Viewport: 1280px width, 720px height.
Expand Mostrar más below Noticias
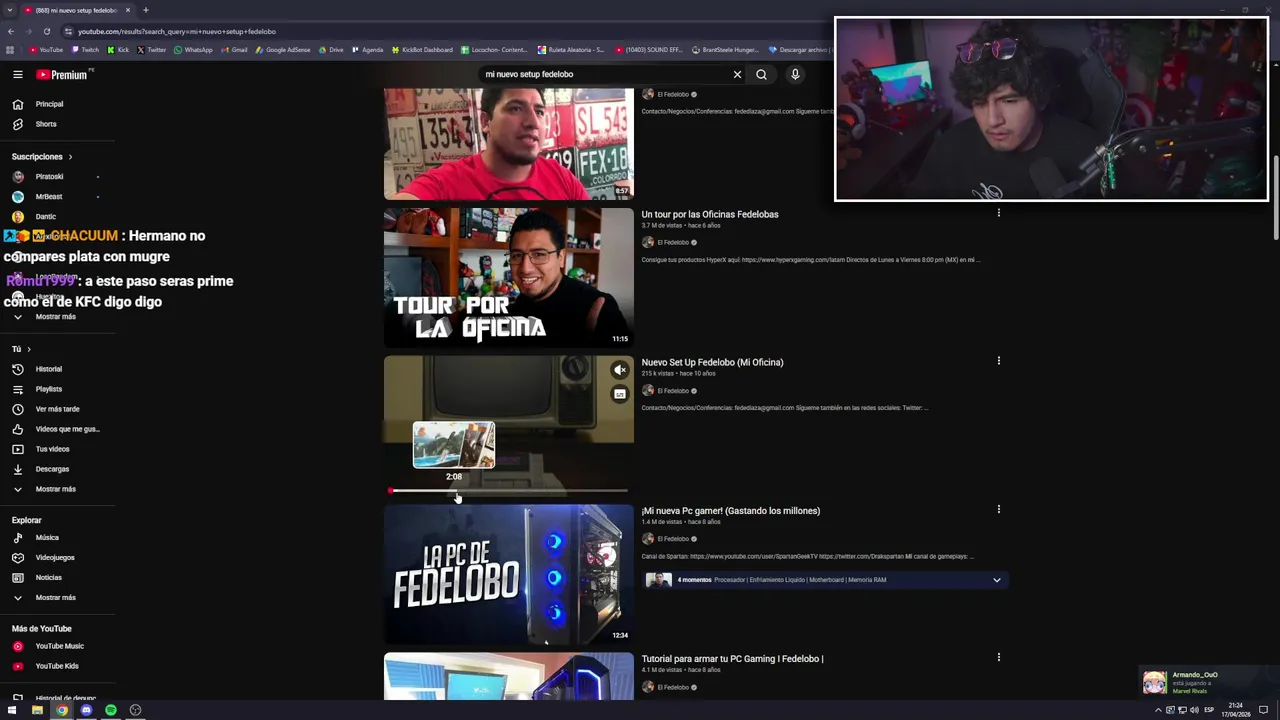click(x=57, y=597)
